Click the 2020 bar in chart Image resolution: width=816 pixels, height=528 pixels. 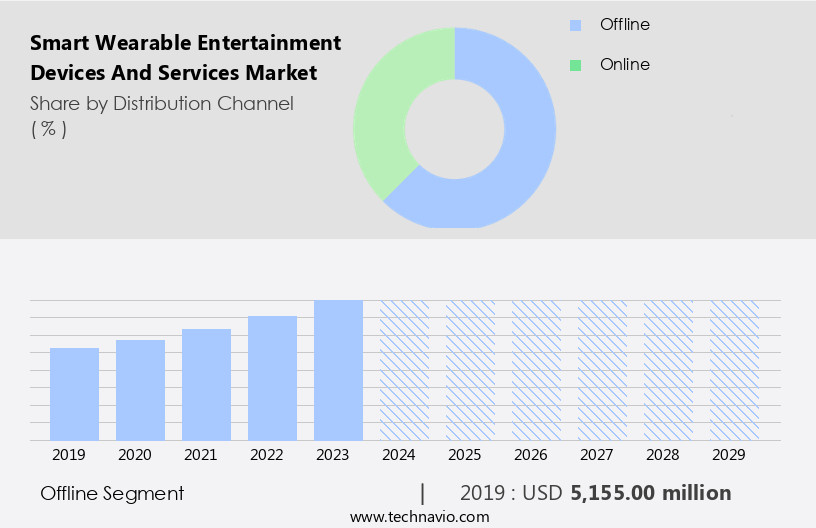coord(140,390)
